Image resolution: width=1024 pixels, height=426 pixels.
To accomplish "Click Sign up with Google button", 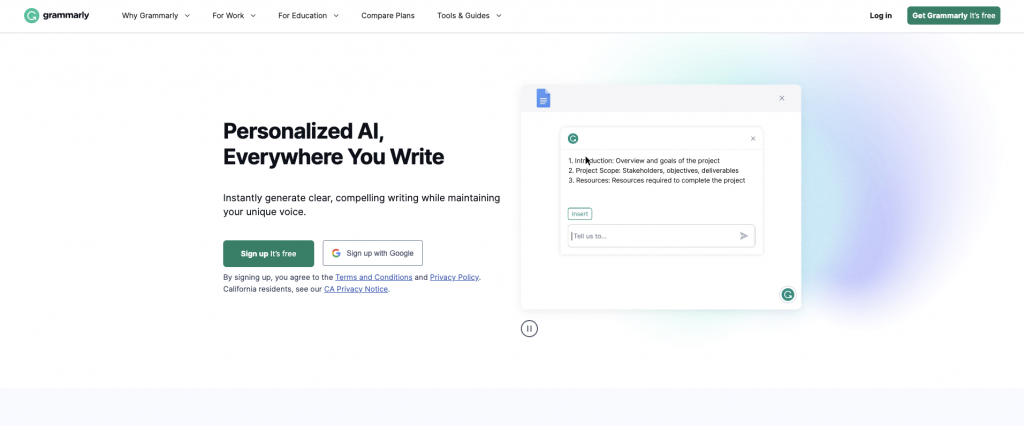I will [x=372, y=254].
